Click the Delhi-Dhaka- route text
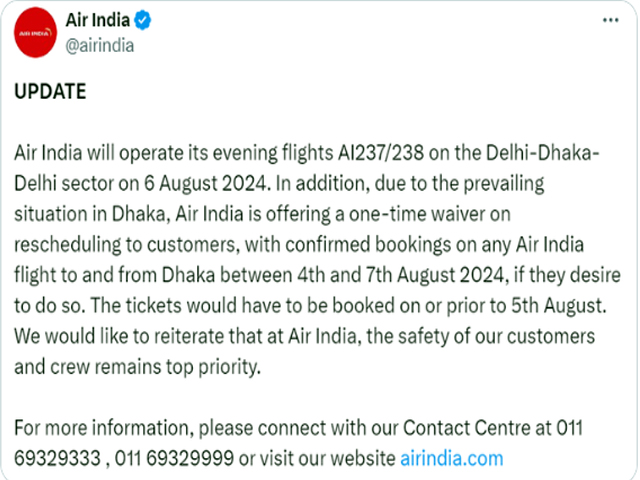This screenshot has height=480, width=640. coord(542,153)
